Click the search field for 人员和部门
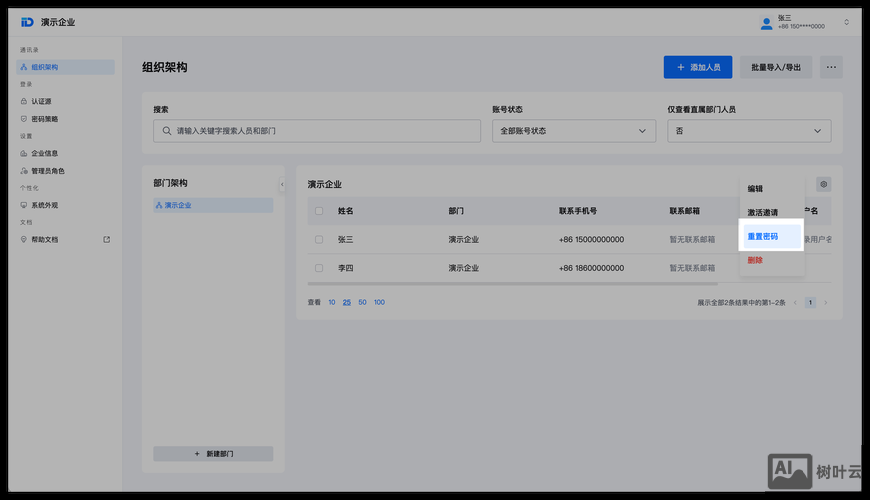Image resolution: width=870 pixels, height=500 pixels. pos(317,131)
